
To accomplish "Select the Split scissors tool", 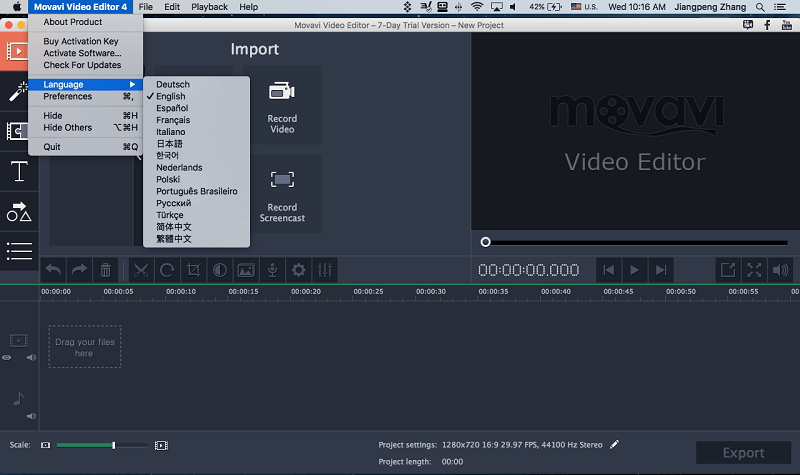I will (141, 270).
